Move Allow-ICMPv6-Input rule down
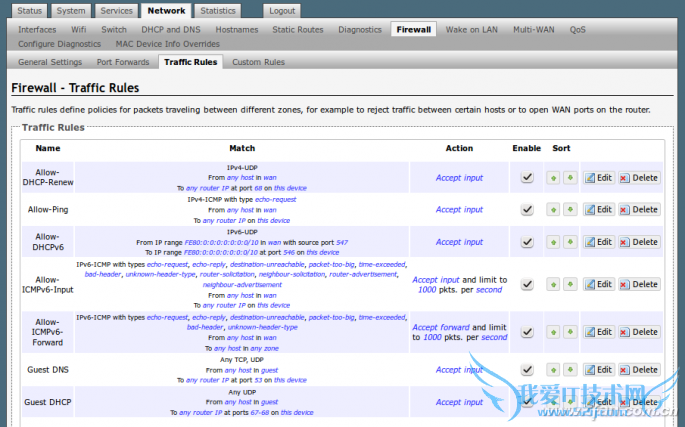685x427 pixels. [569, 285]
